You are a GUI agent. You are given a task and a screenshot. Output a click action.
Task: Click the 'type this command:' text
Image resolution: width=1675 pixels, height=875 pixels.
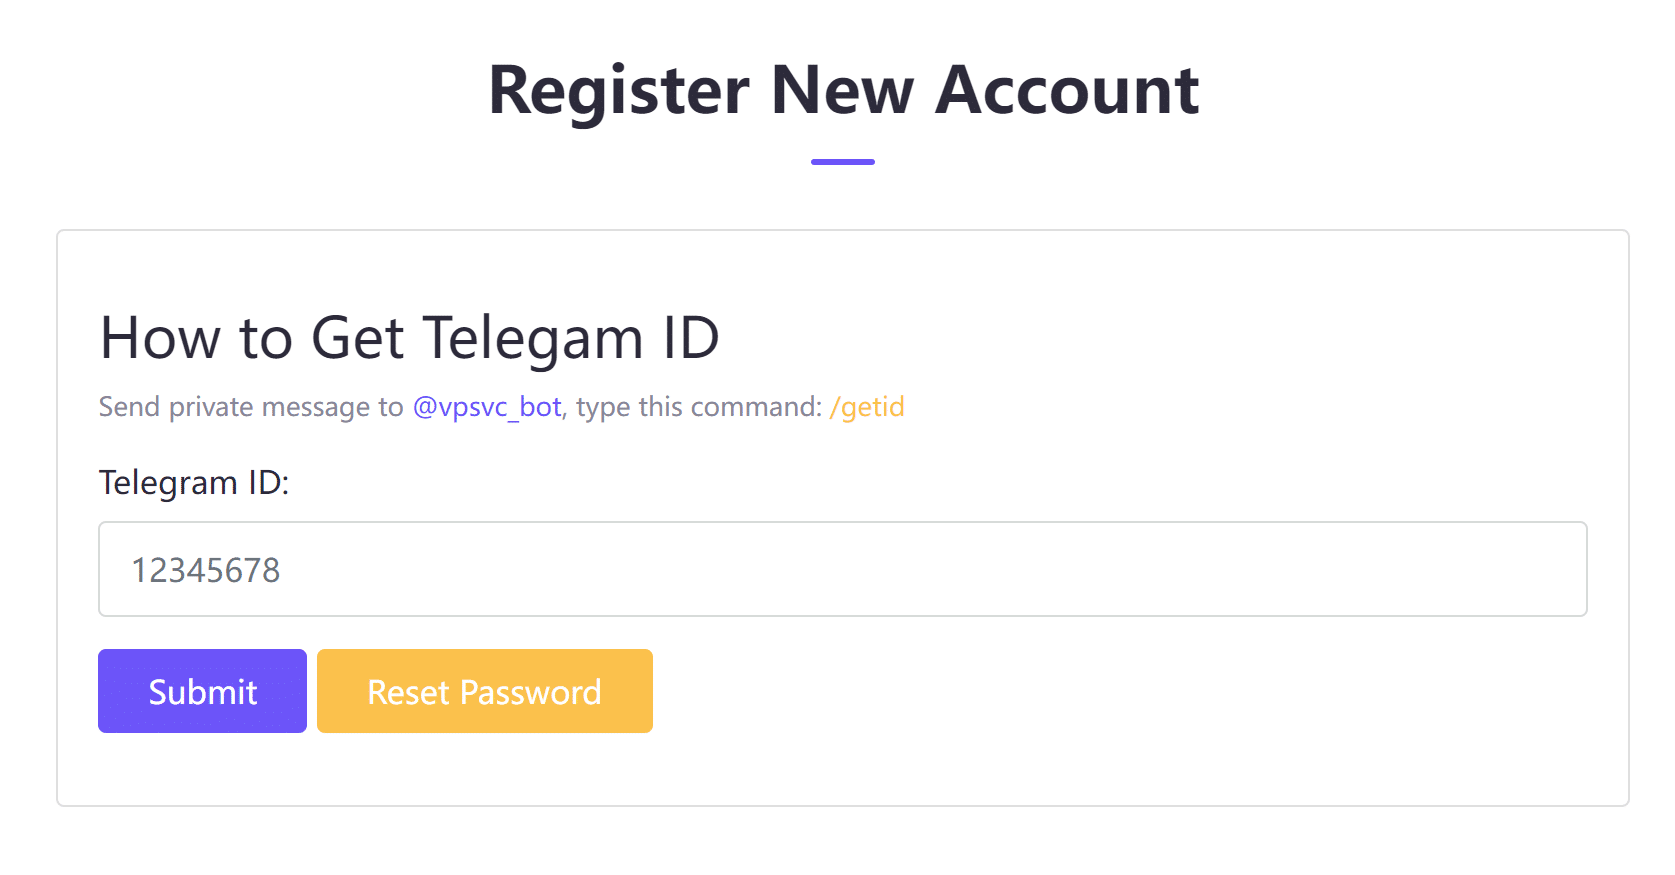[699, 407]
